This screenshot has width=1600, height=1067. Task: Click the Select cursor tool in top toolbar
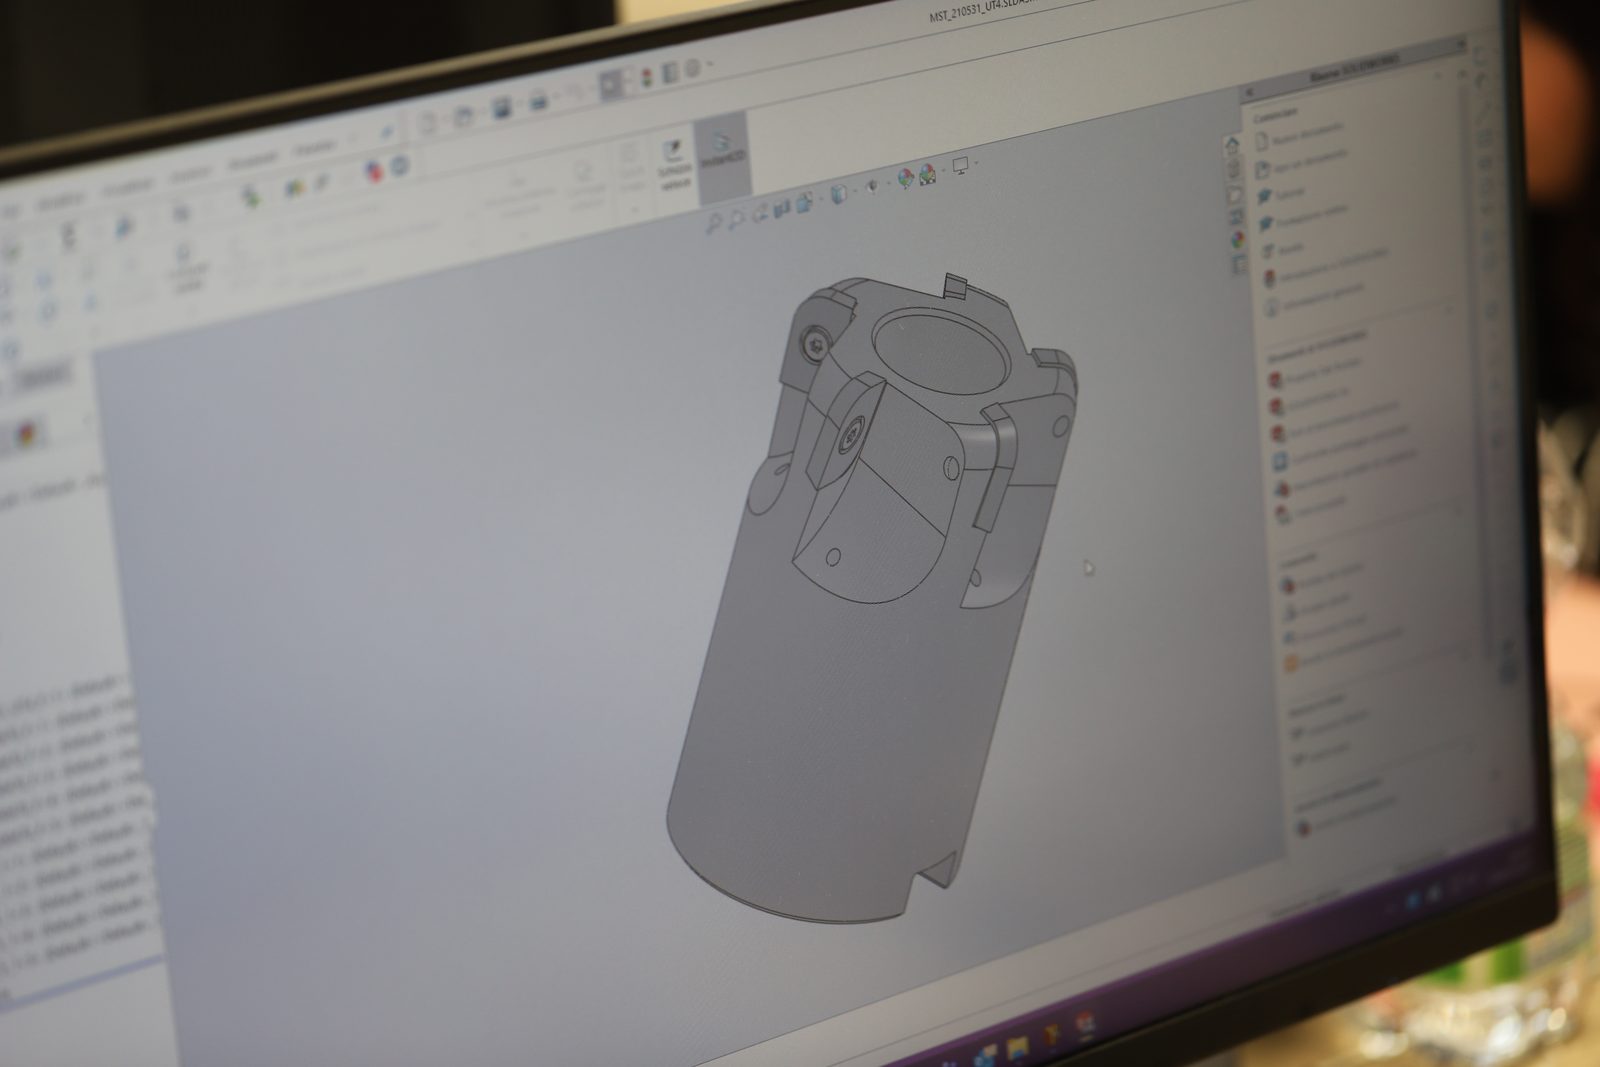click(x=611, y=85)
